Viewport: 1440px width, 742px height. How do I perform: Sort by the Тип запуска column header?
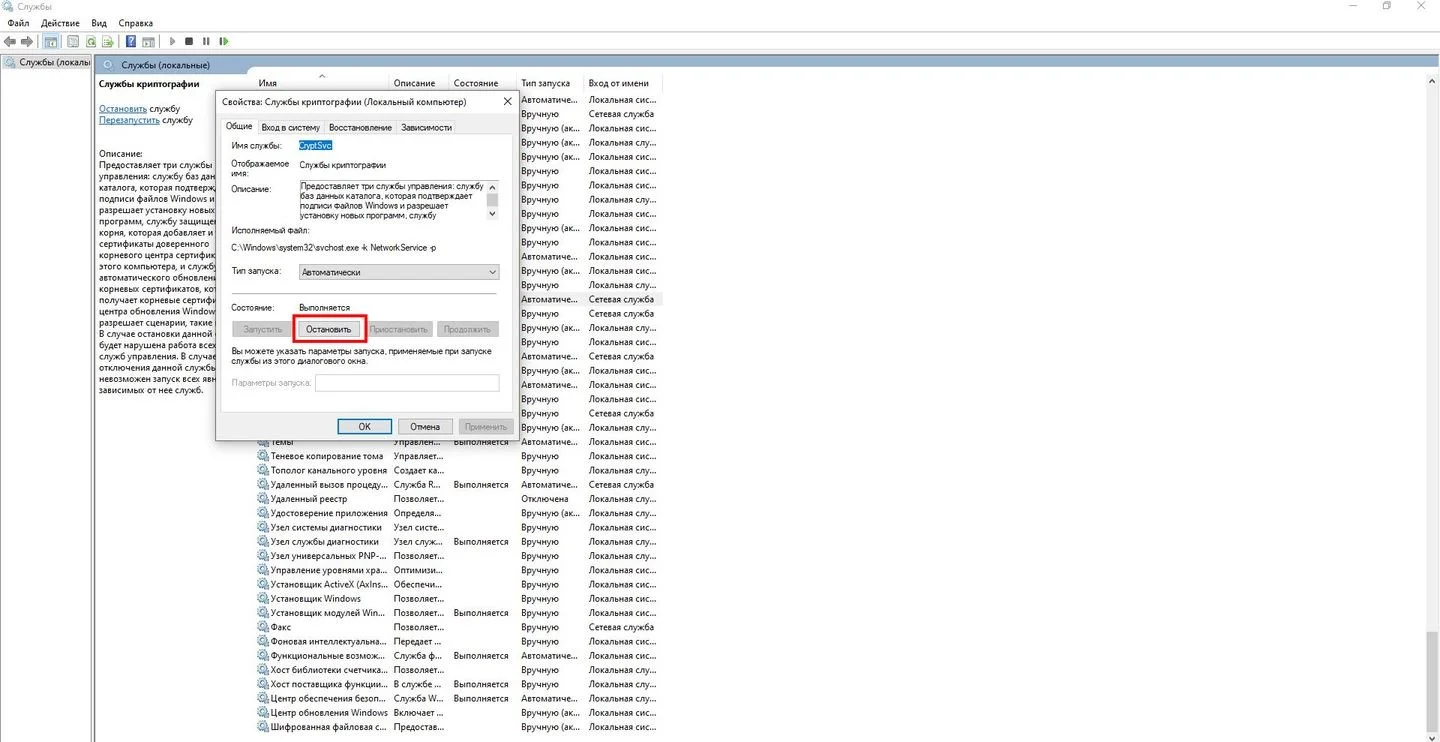[x=545, y=83]
